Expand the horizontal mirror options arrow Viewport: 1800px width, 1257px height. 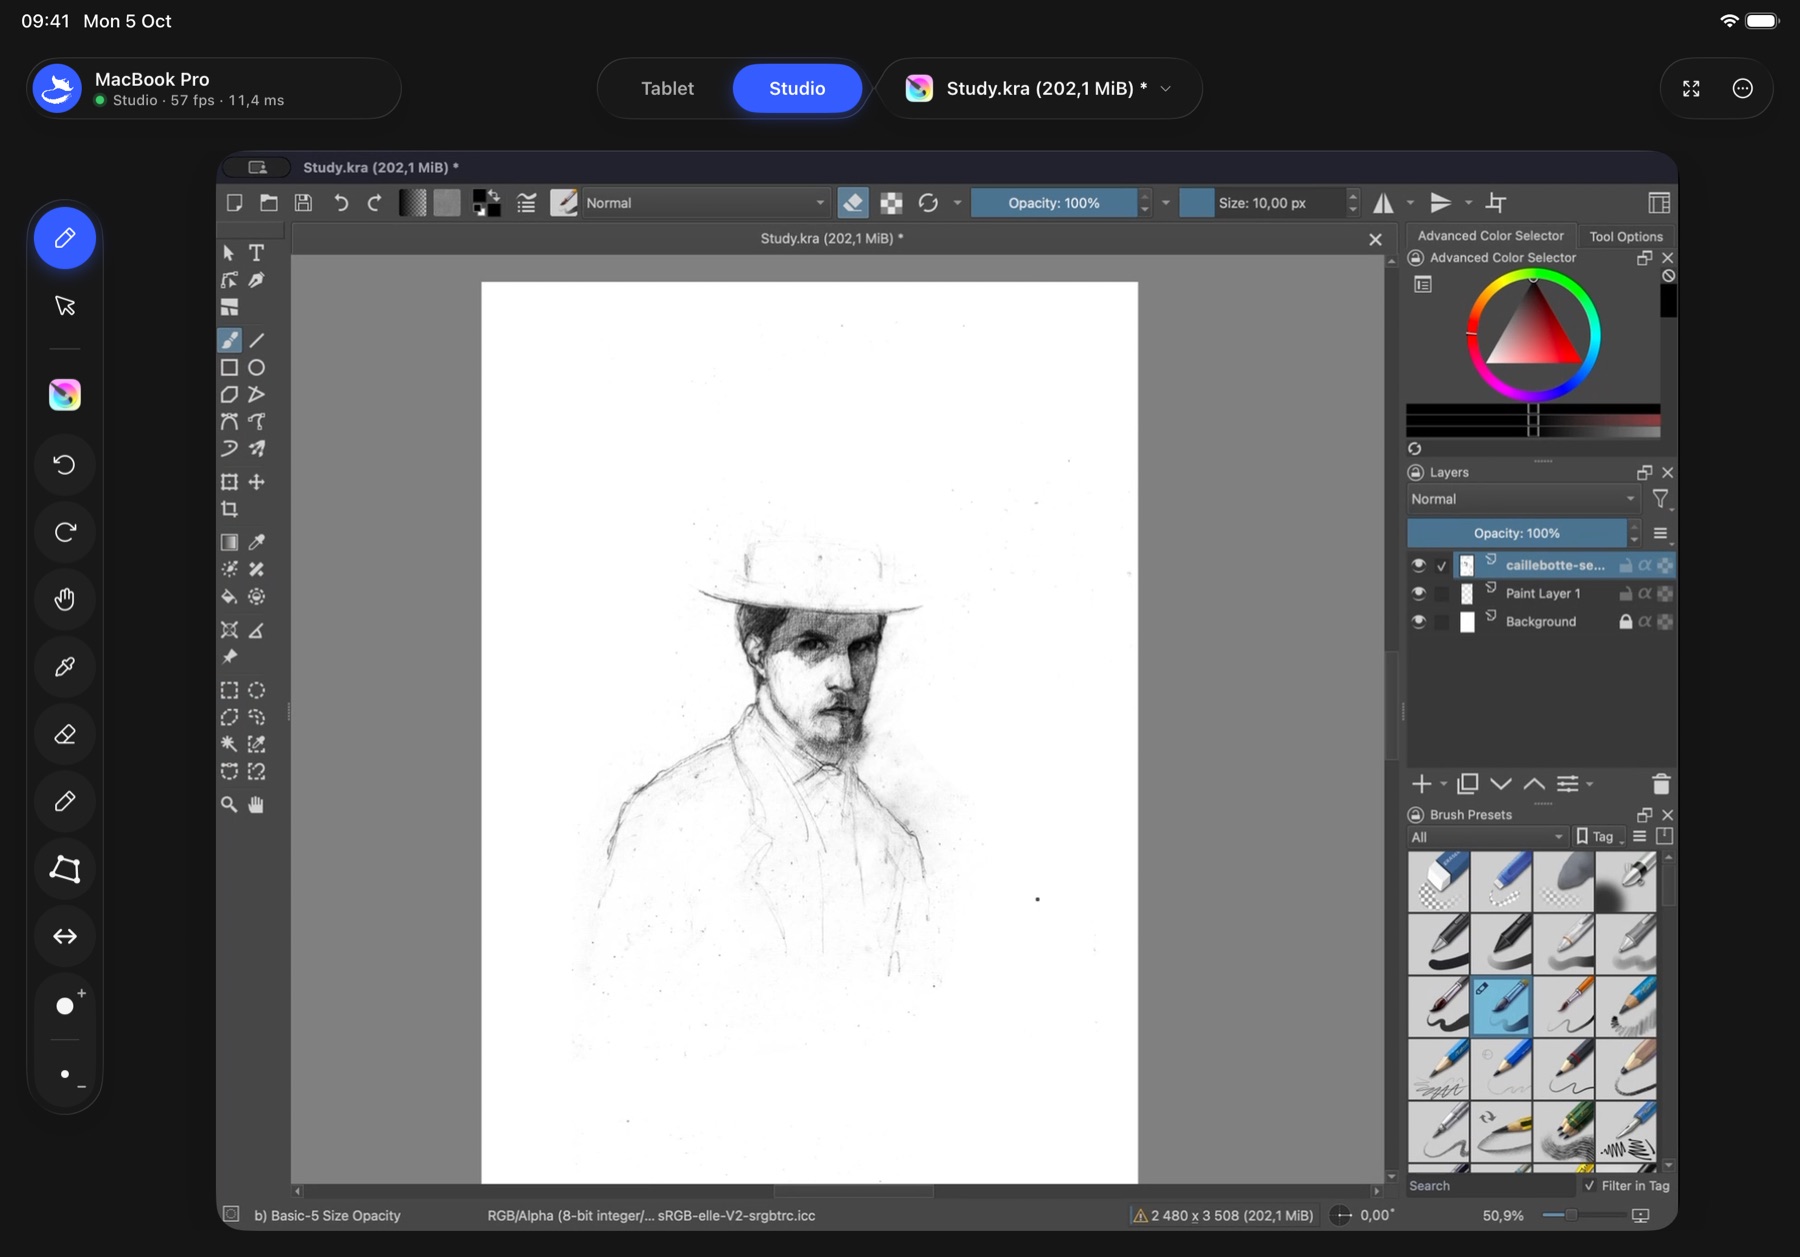click(x=1411, y=203)
